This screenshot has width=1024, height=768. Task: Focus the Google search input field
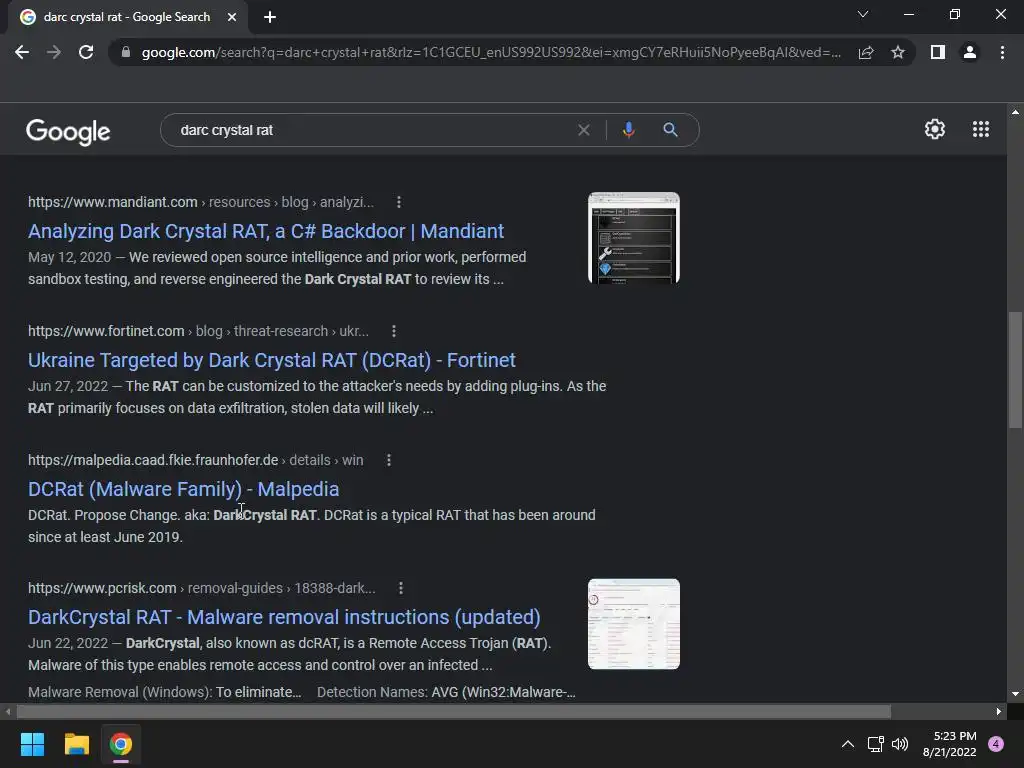pyautogui.click(x=372, y=130)
